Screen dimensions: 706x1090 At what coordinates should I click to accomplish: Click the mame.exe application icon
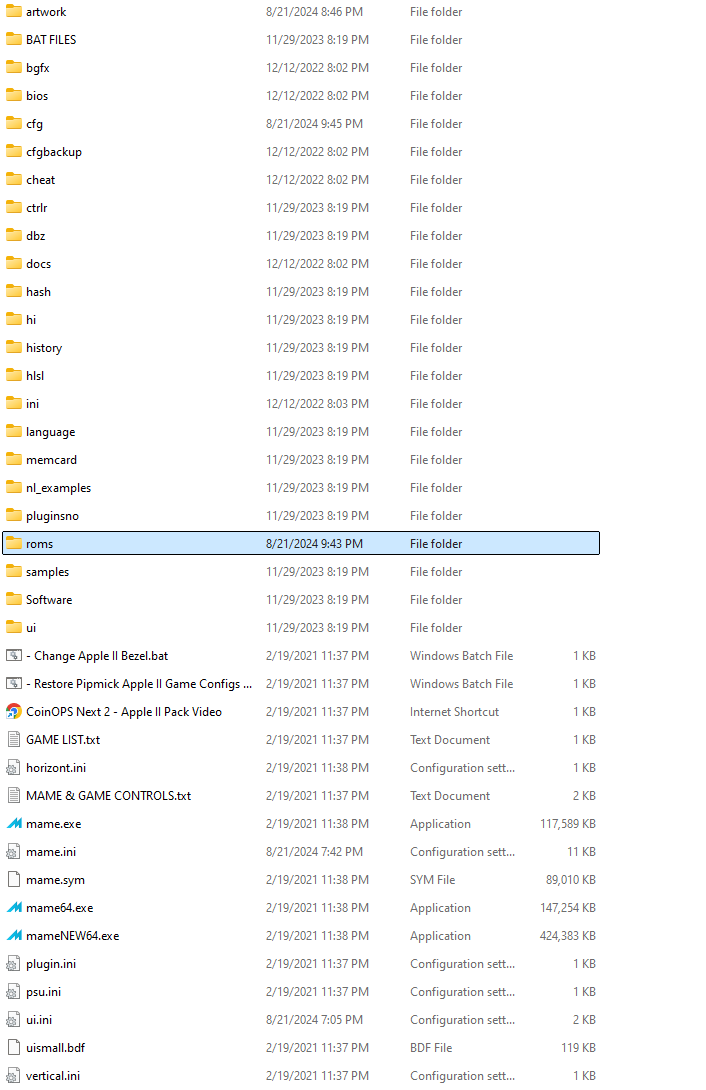coord(14,824)
